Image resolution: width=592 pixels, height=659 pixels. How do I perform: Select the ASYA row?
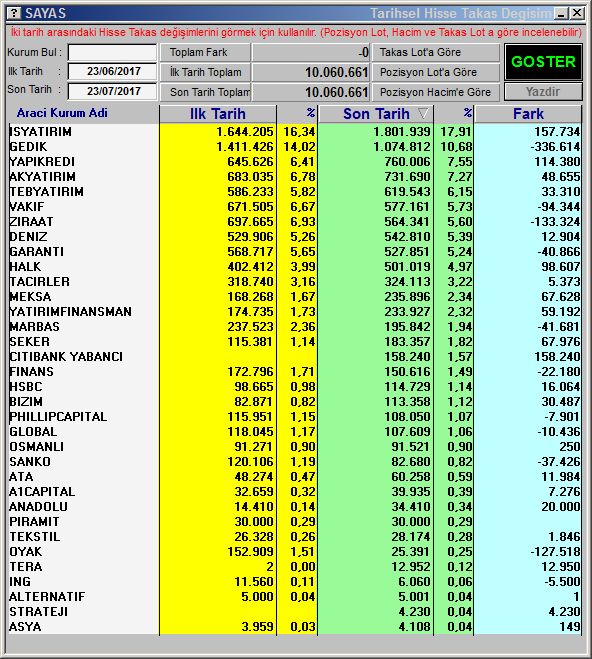point(295,627)
